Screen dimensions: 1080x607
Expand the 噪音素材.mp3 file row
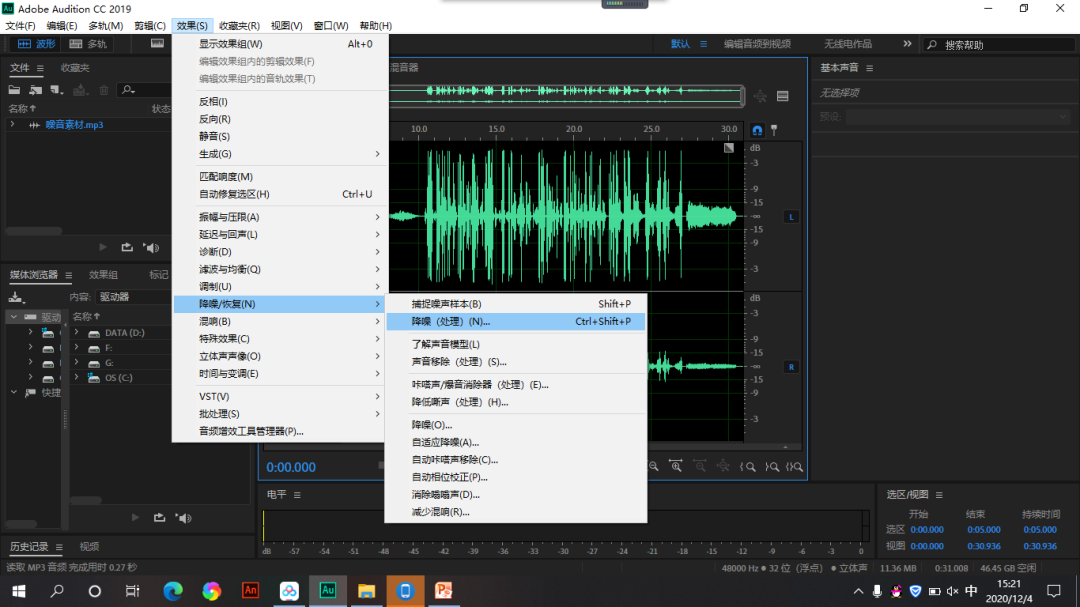click(x=12, y=125)
